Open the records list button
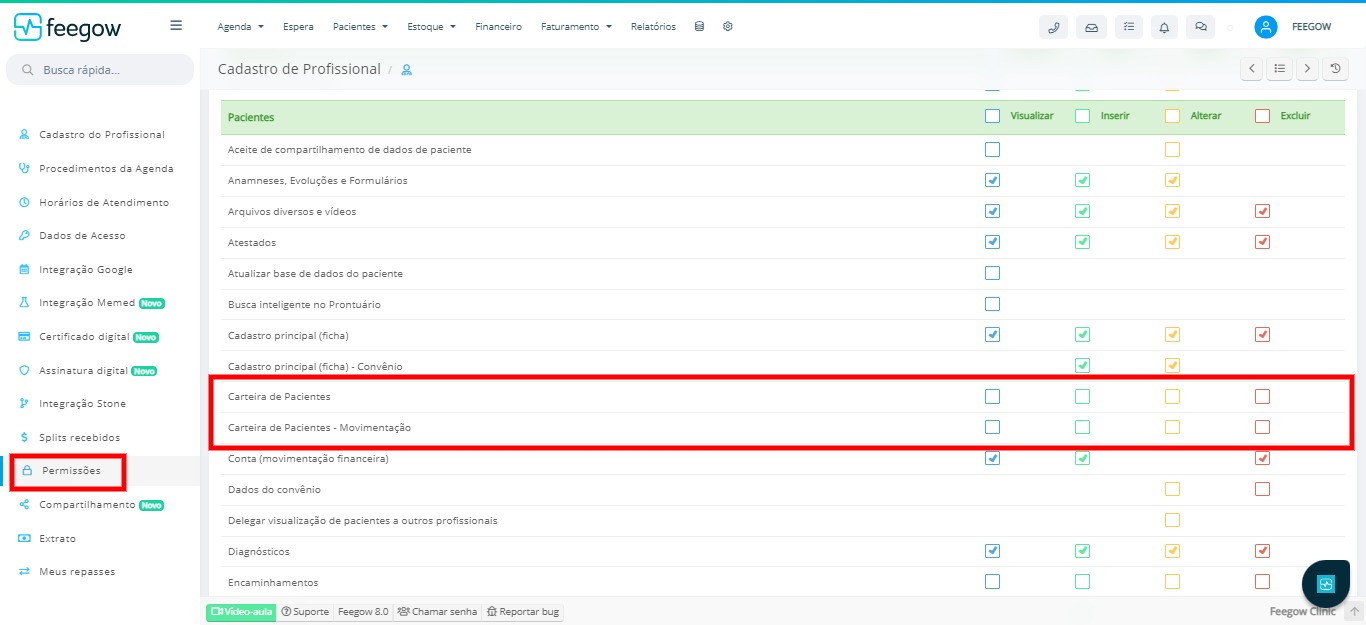 coord(1279,69)
